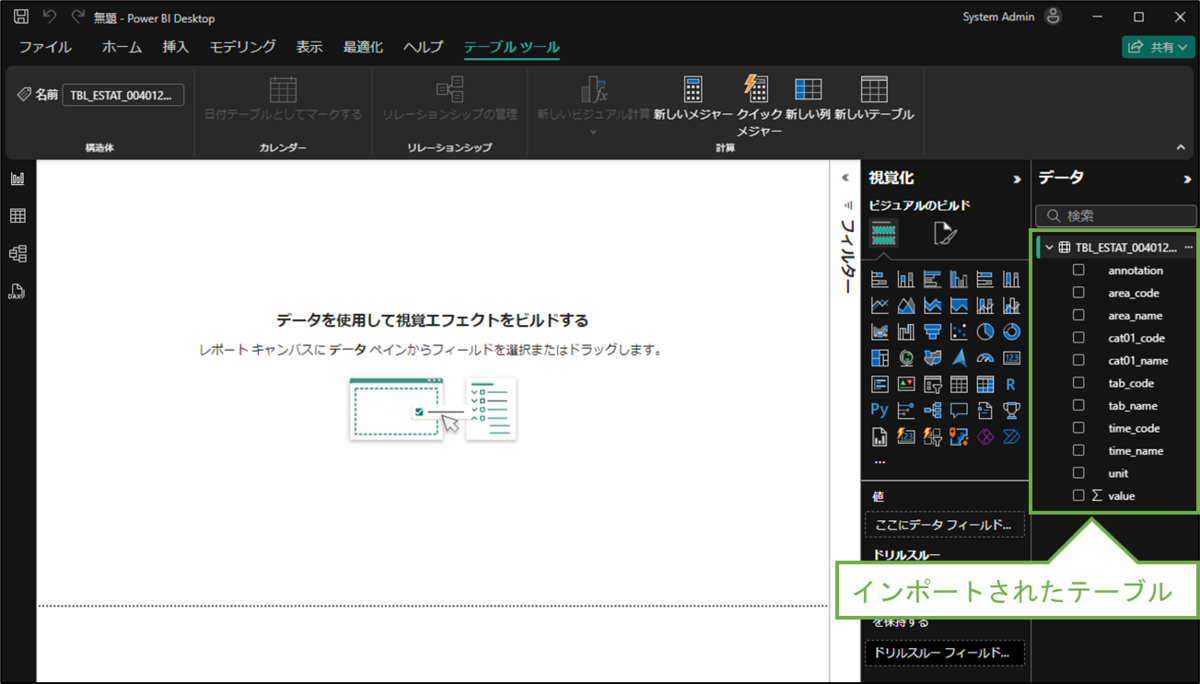This screenshot has height=684, width=1200.
Task: Open the 共有 dropdown button
Action: tap(1158, 47)
